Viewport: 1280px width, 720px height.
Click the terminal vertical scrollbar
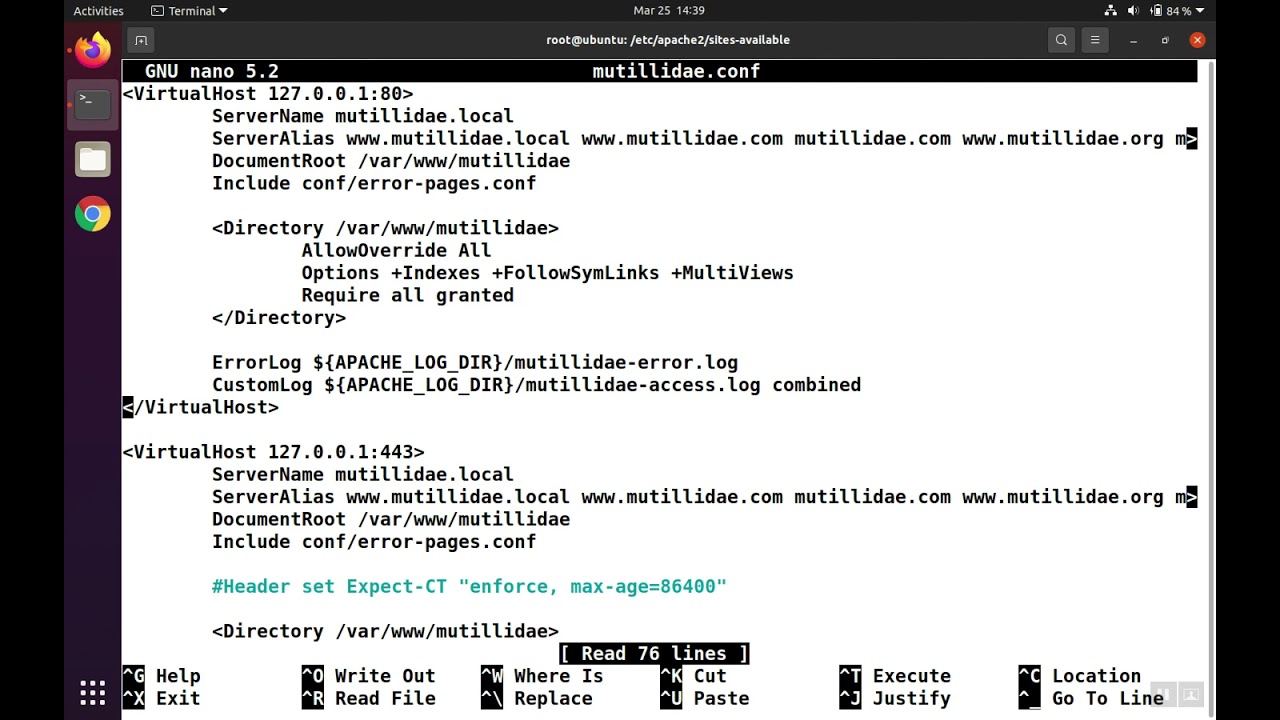pyautogui.click(x=1210, y=386)
